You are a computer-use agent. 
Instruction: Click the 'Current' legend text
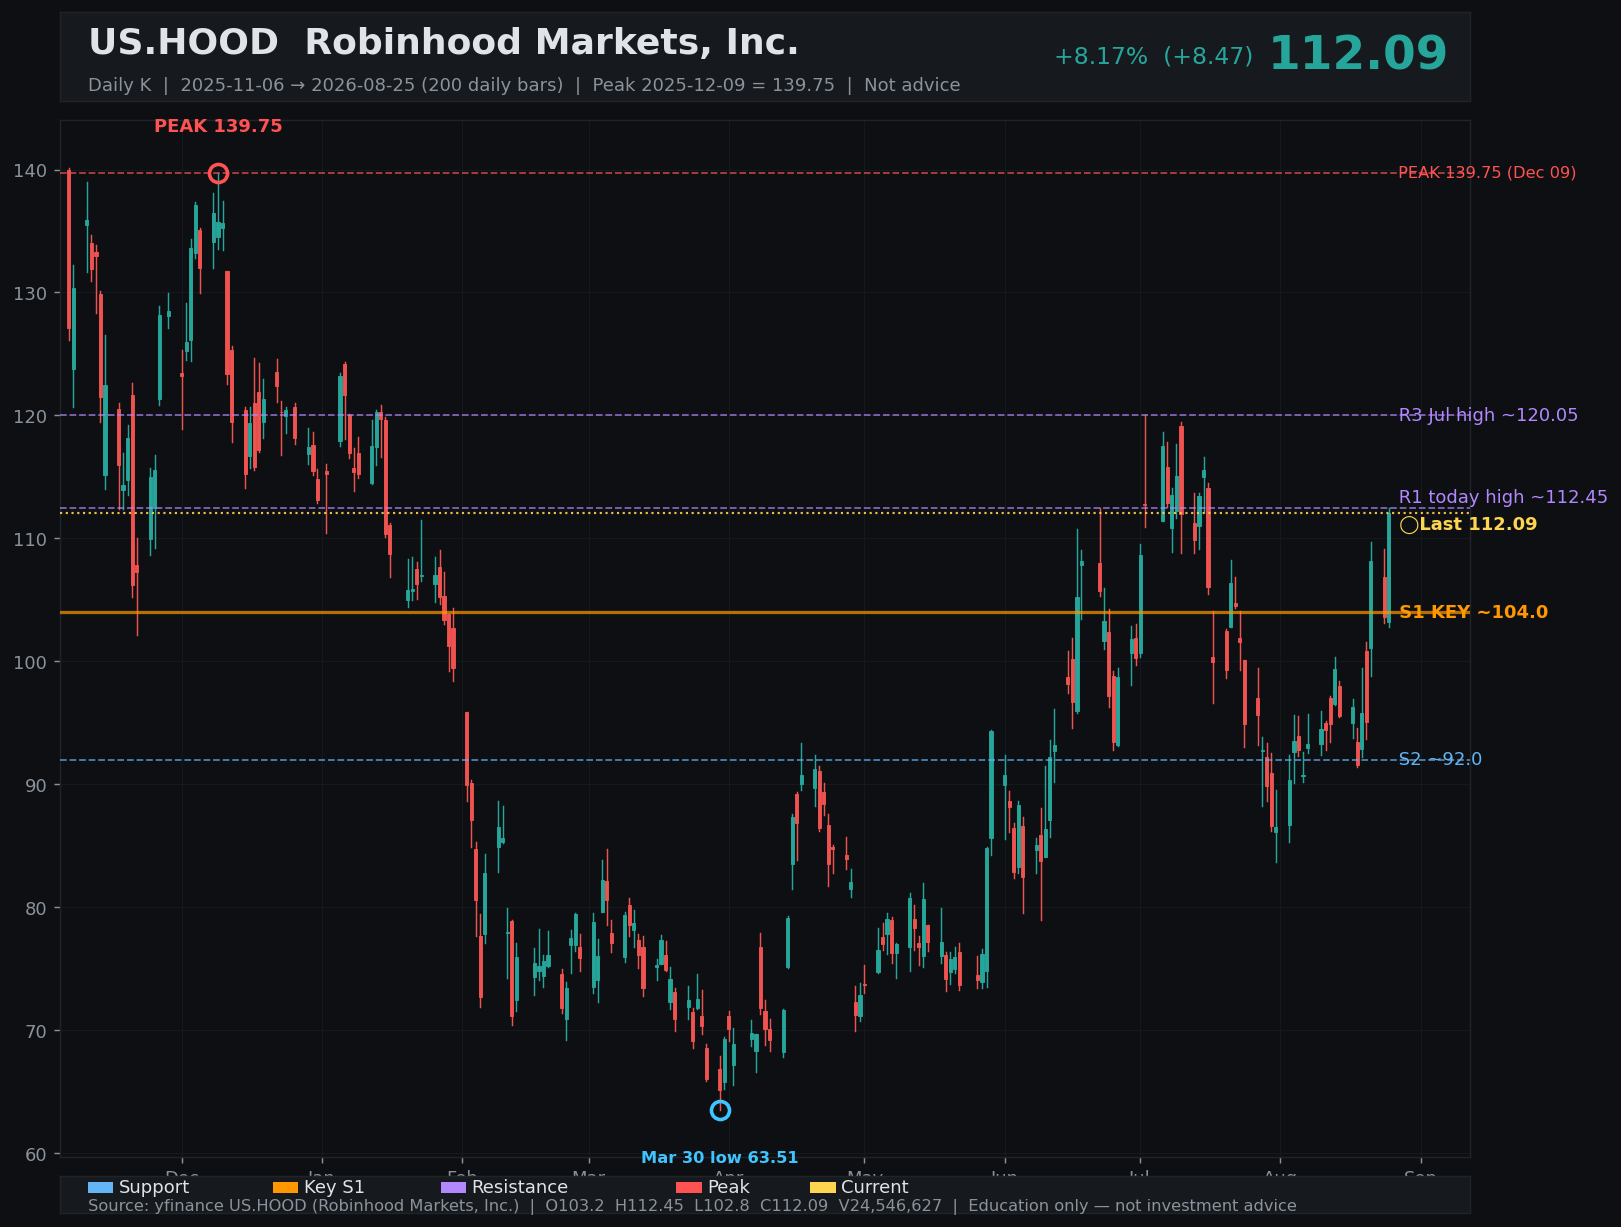[x=875, y=1188]
